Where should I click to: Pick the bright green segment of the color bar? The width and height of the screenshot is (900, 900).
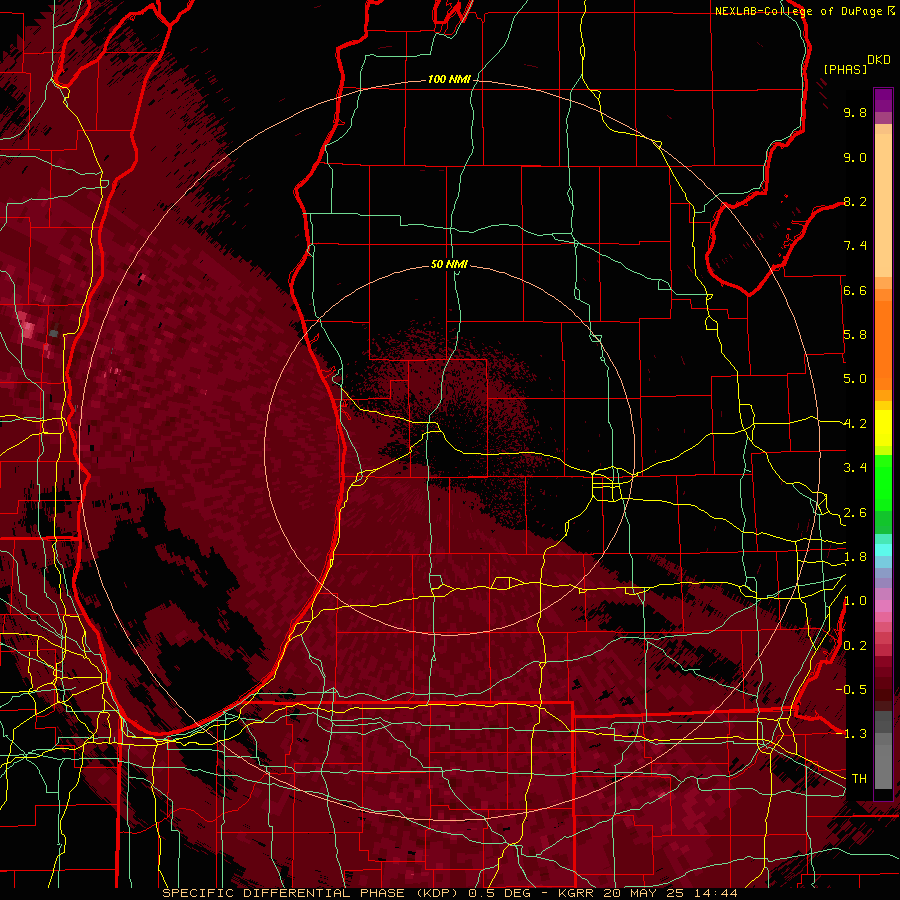[x=883, y=482]
